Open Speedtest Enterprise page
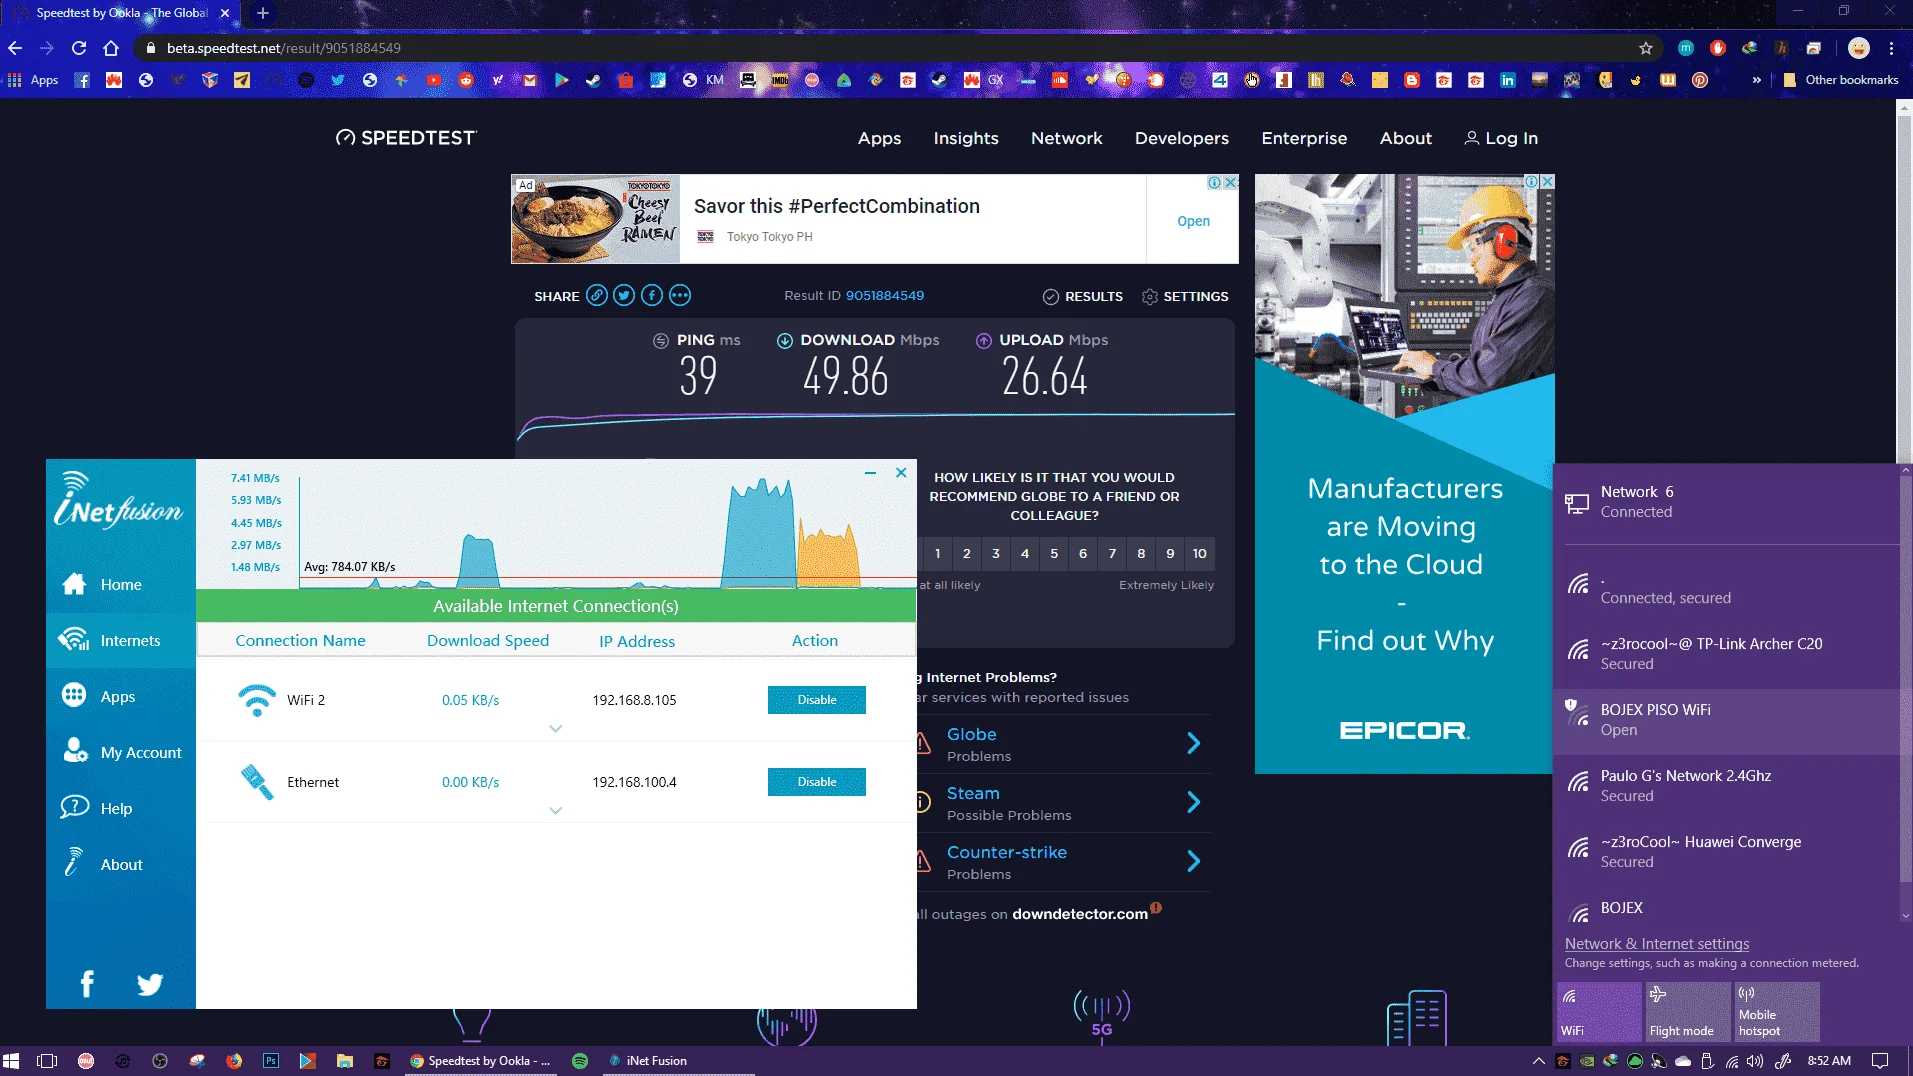The image size is (1913, 1076). [x=1304, y=138]
